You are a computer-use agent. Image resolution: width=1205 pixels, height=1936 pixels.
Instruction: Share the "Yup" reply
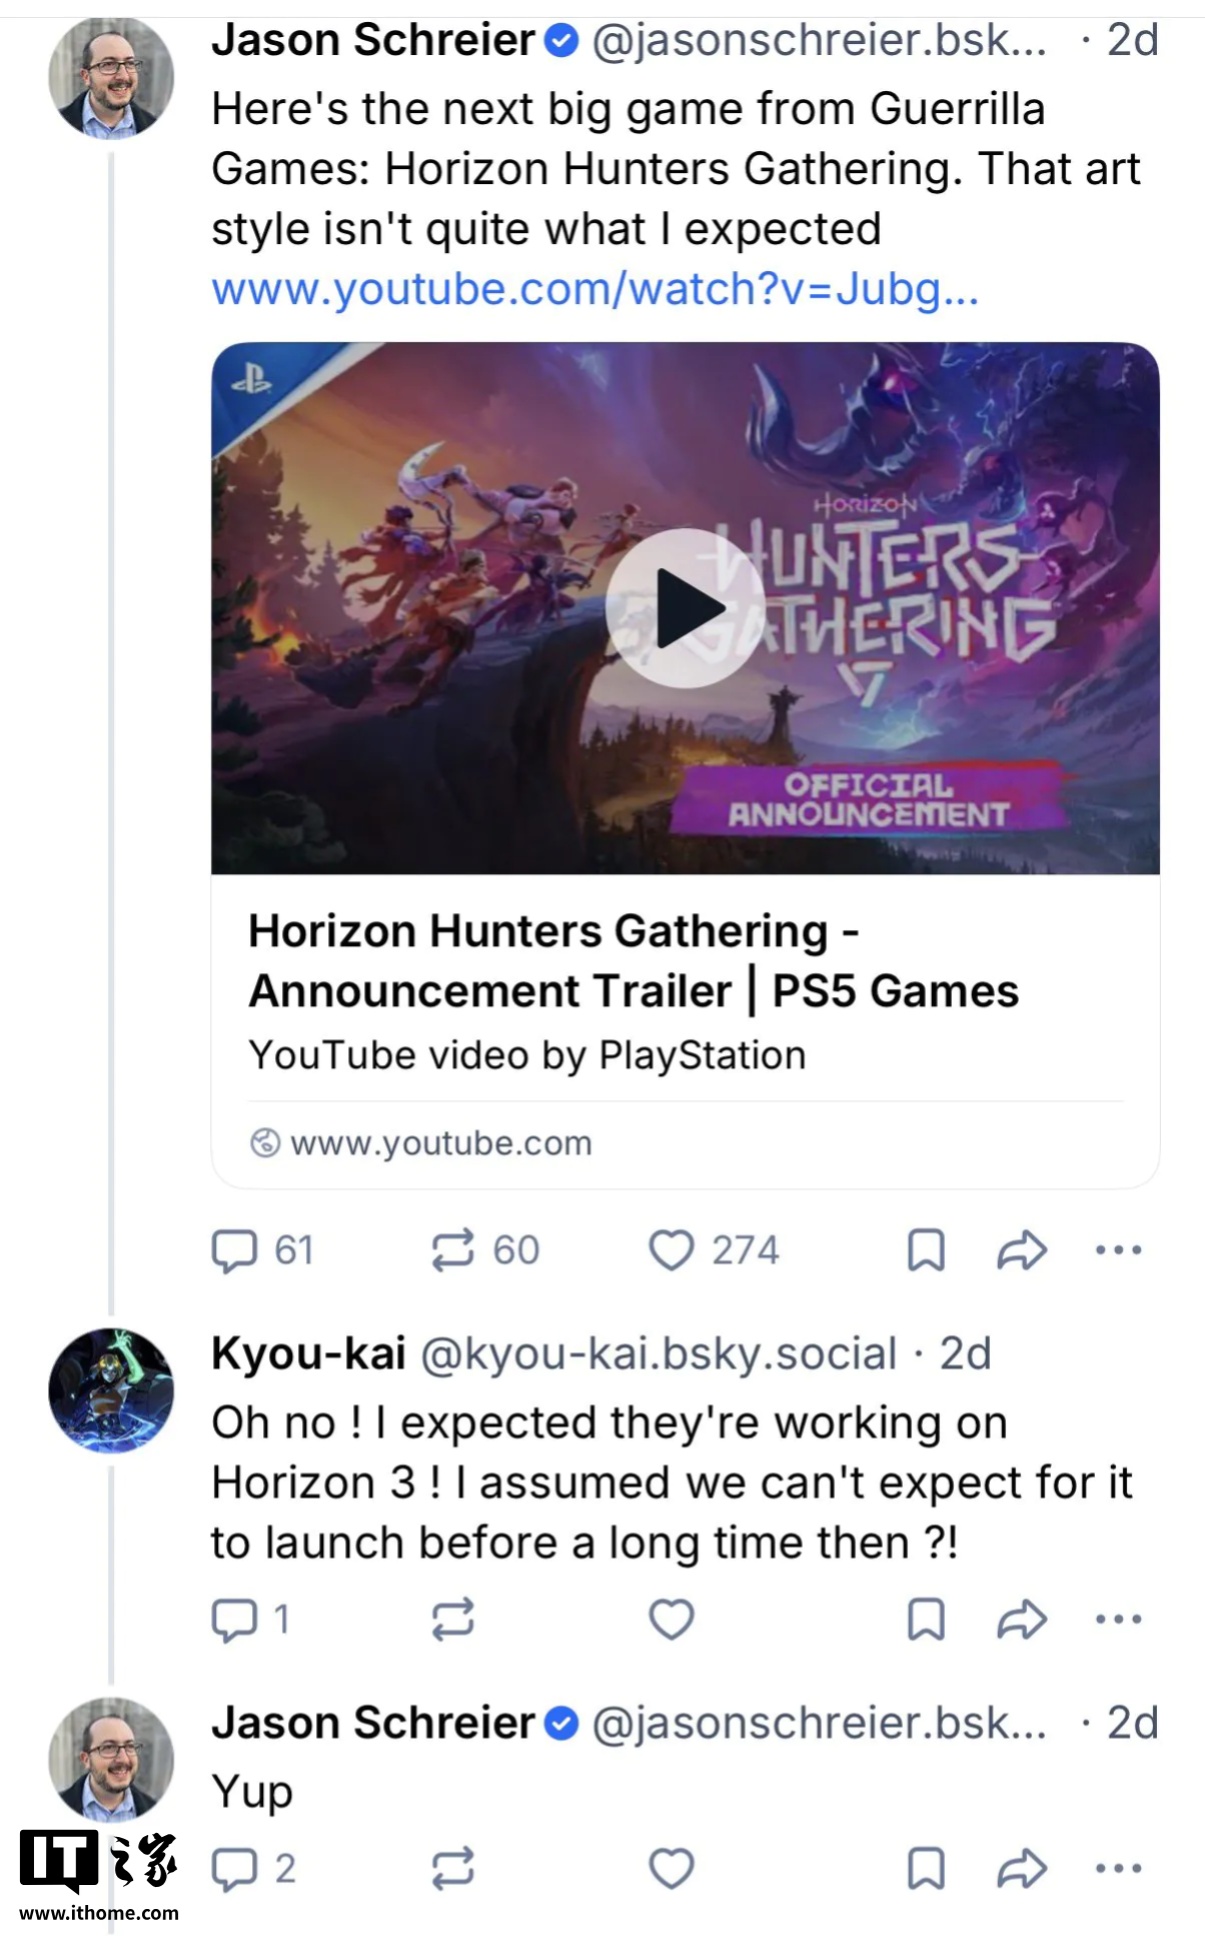point(1022,1868)
